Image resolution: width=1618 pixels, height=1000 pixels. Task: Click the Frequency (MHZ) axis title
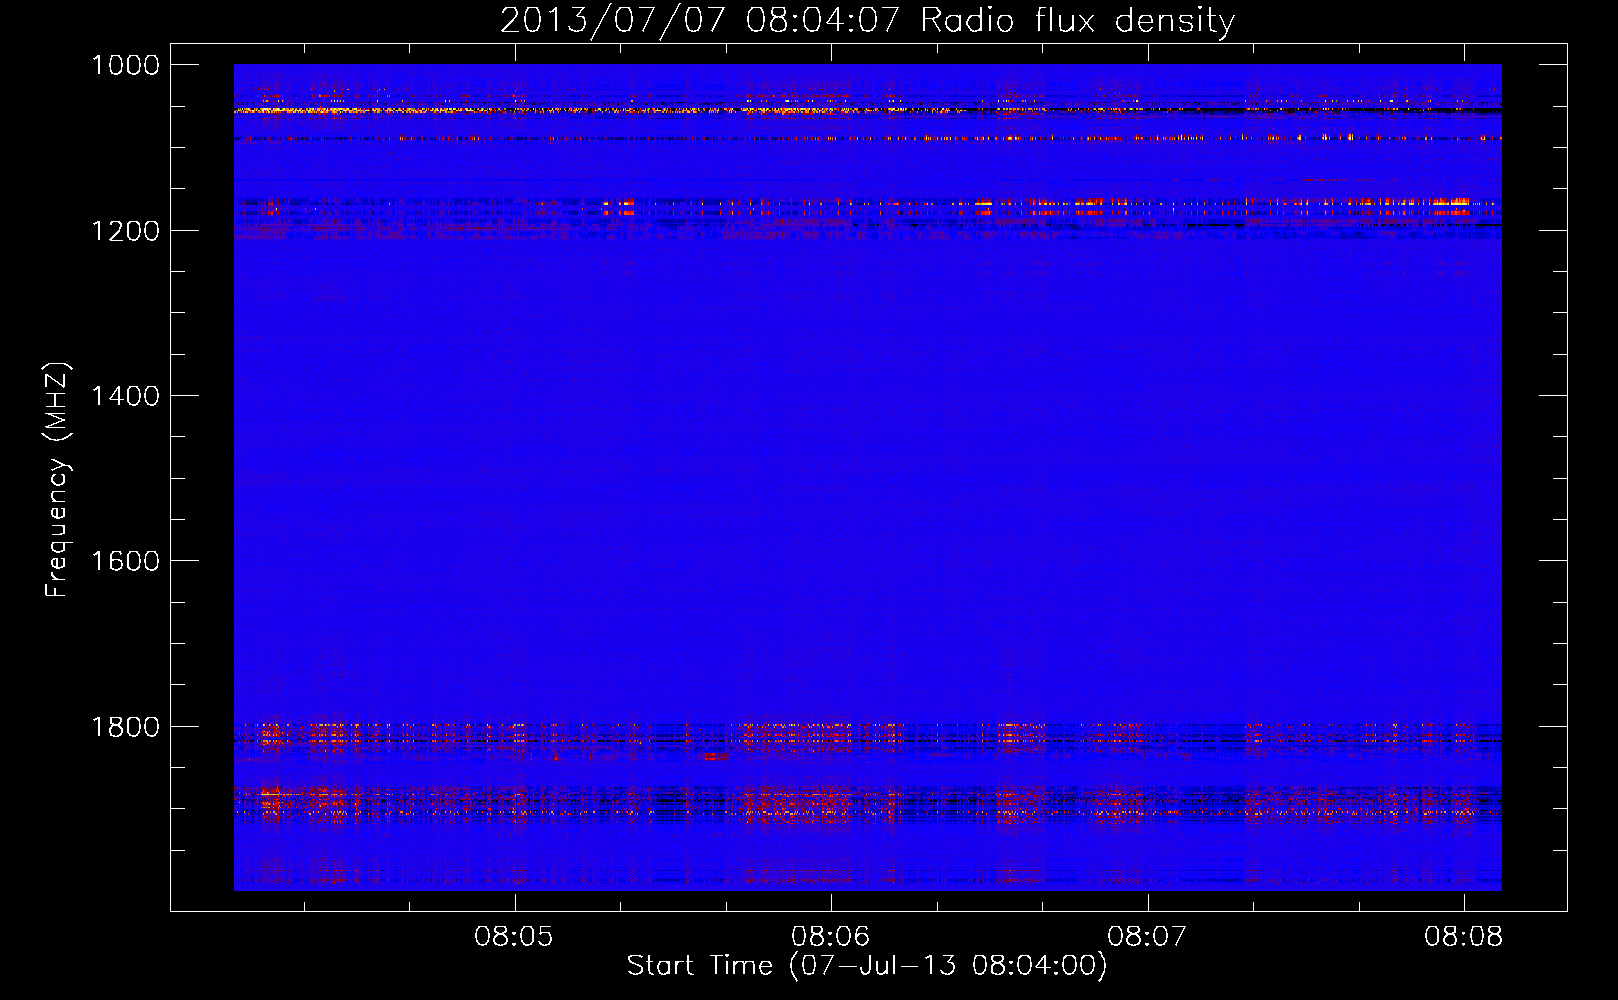[58, 480]
